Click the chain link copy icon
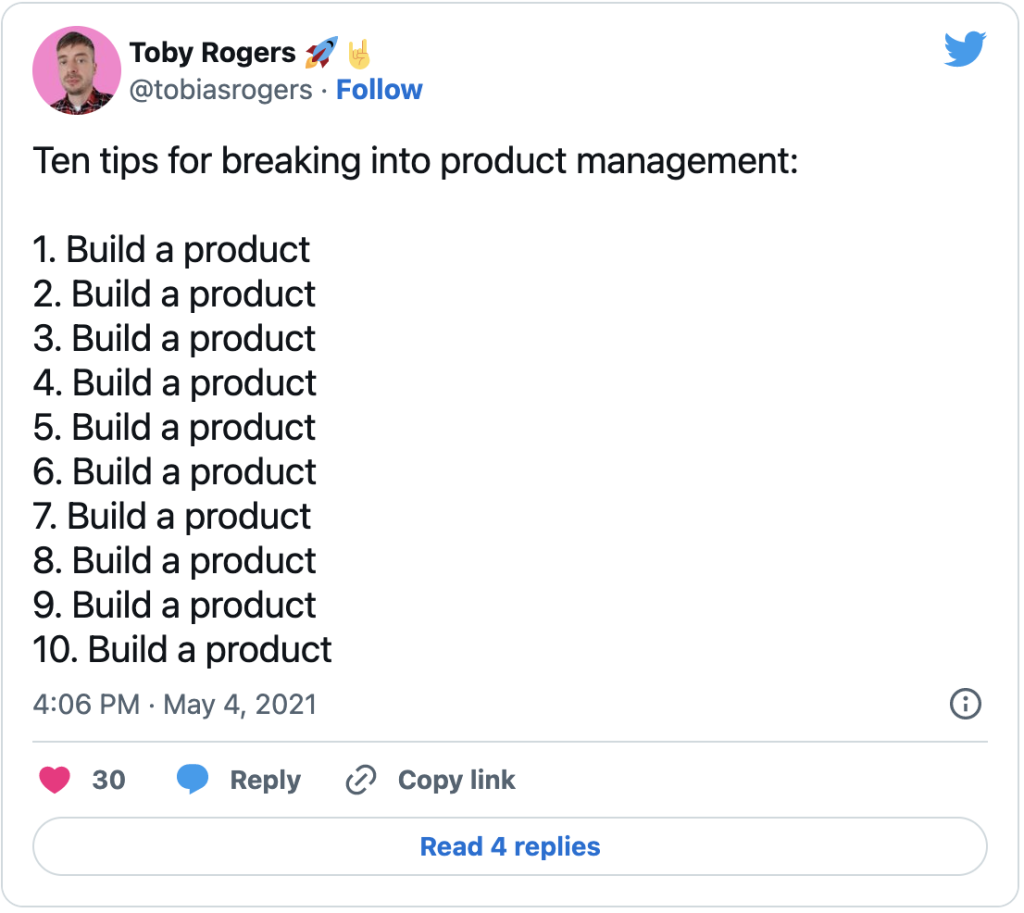Screen dimensions: 1024x913 [x=360, y=780]
